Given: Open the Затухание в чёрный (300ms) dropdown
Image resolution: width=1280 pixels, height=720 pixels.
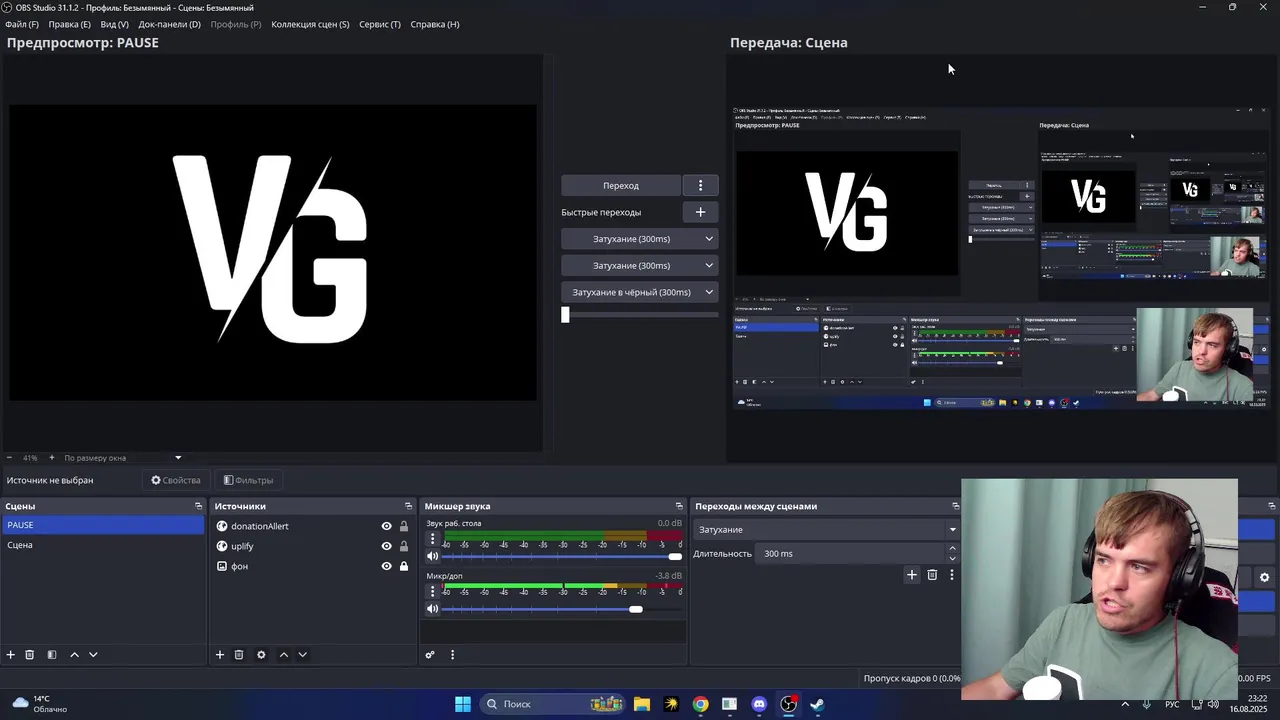Looking at the screenshot, I should click(x=639, y=292).
